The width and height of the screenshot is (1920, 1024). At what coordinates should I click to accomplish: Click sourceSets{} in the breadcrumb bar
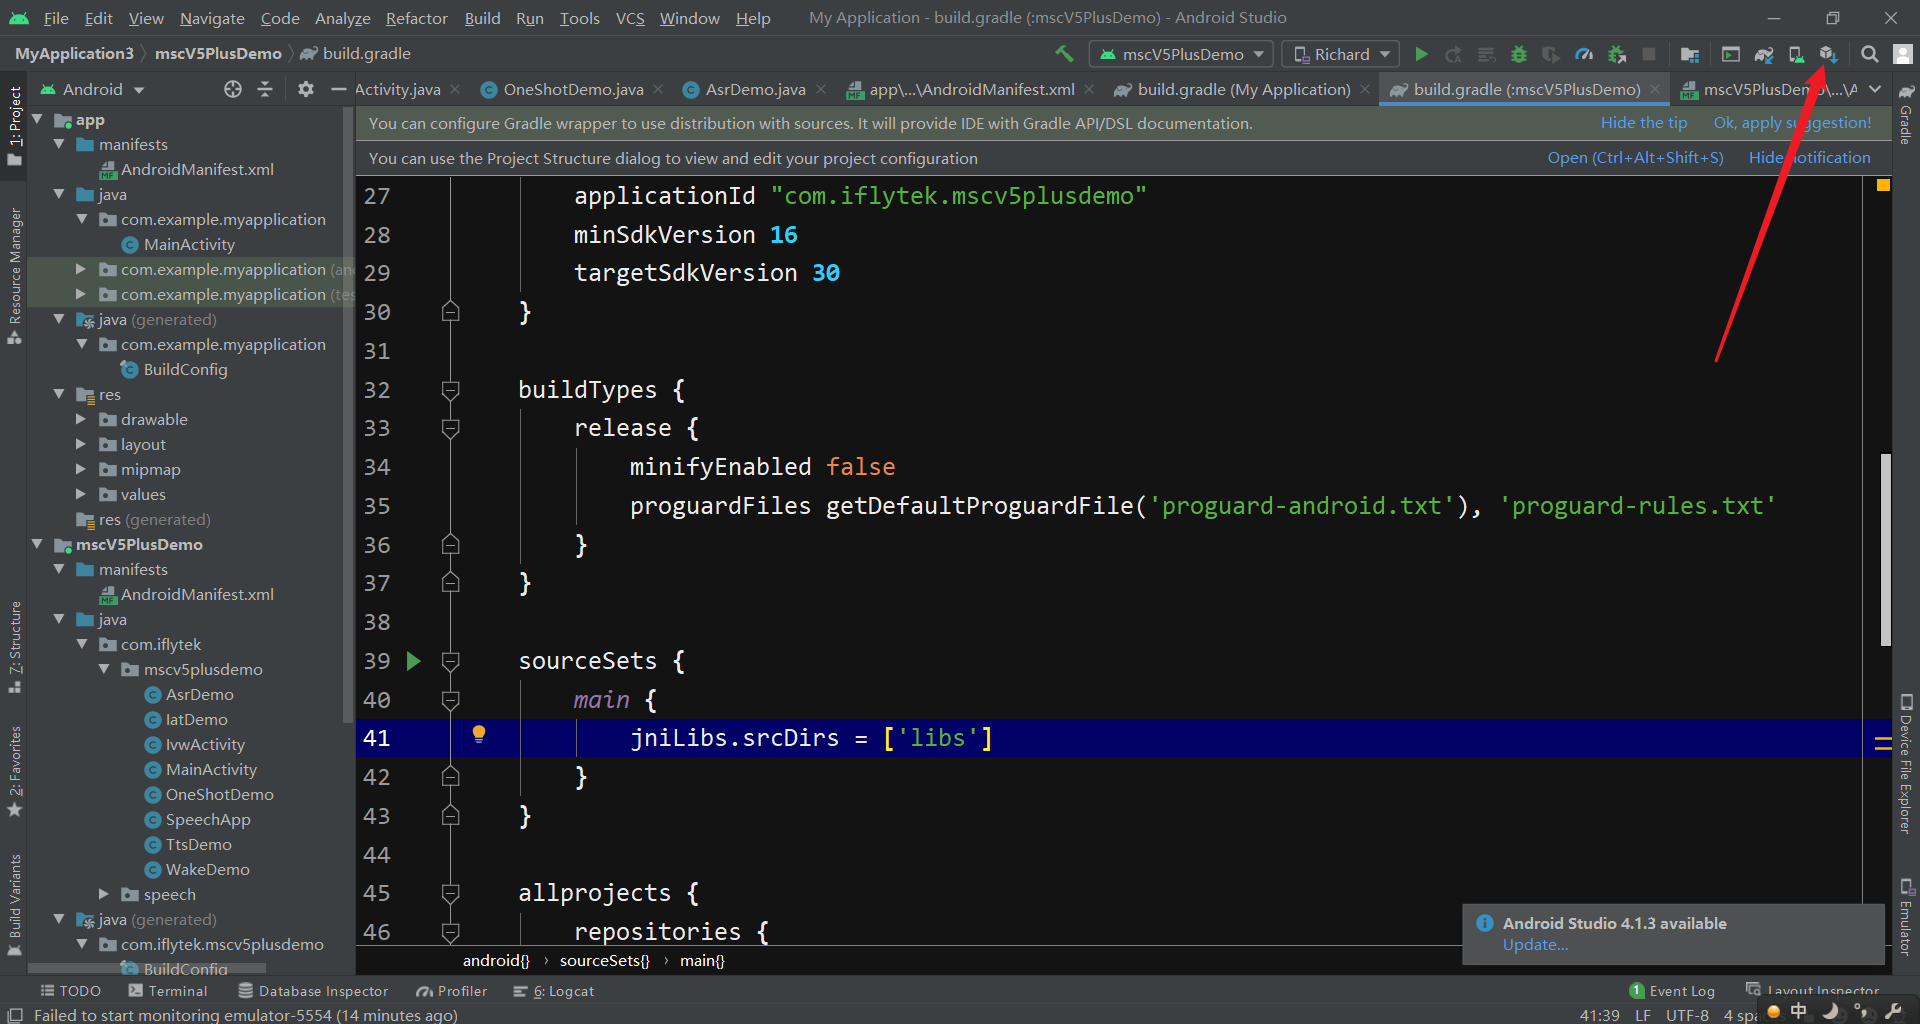[x=604, y=960]
